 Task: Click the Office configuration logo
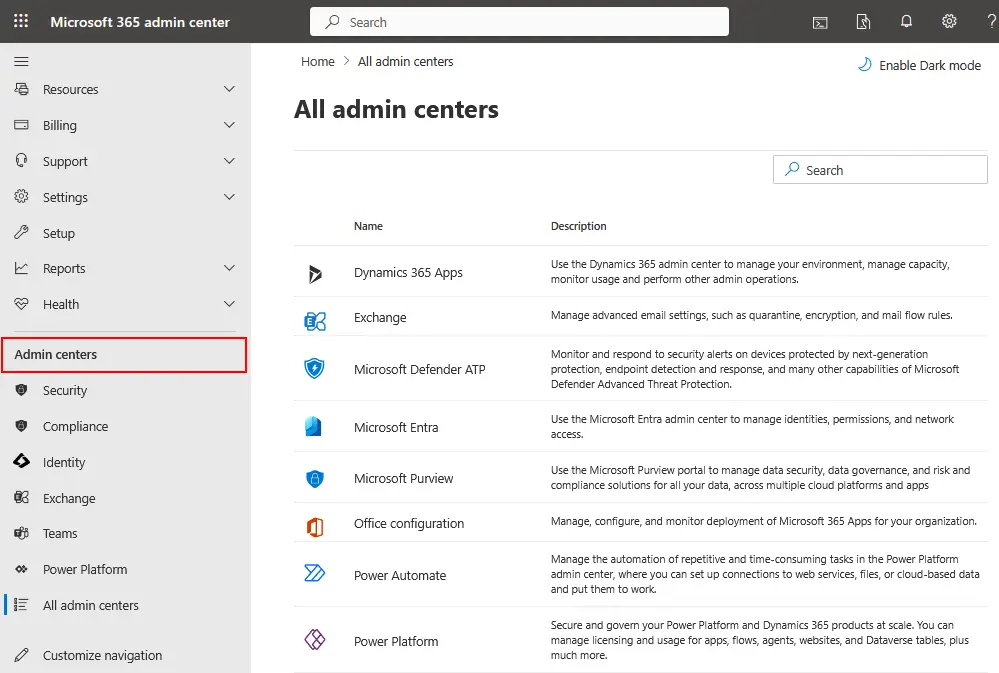click(315, 527)
